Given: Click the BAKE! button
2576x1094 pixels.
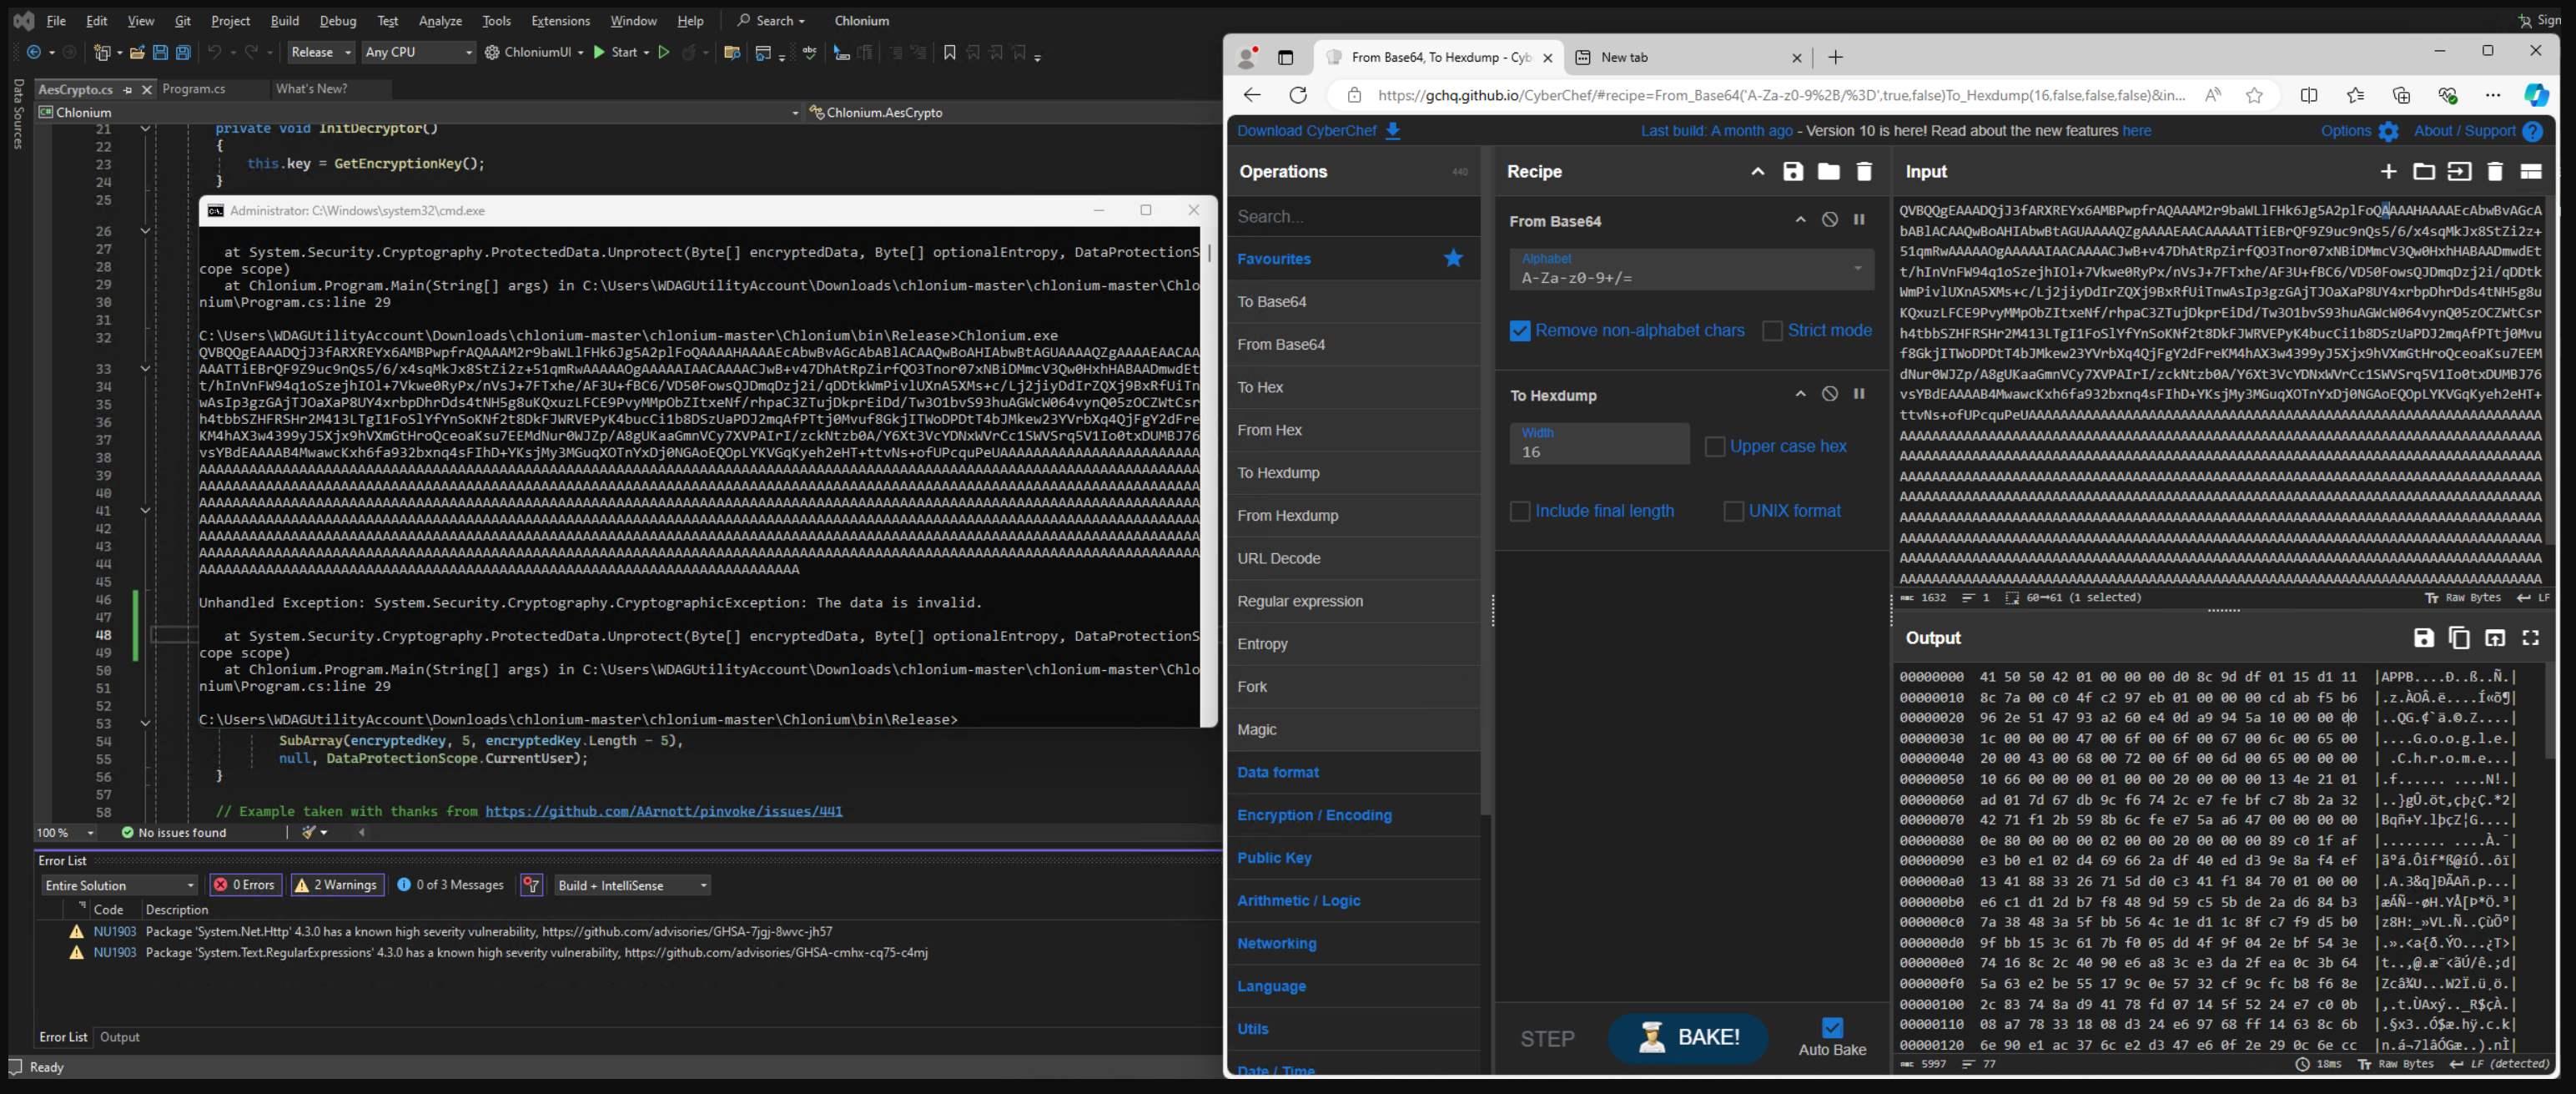Looking at the screenshot, I should (x=1687, y=1038).
